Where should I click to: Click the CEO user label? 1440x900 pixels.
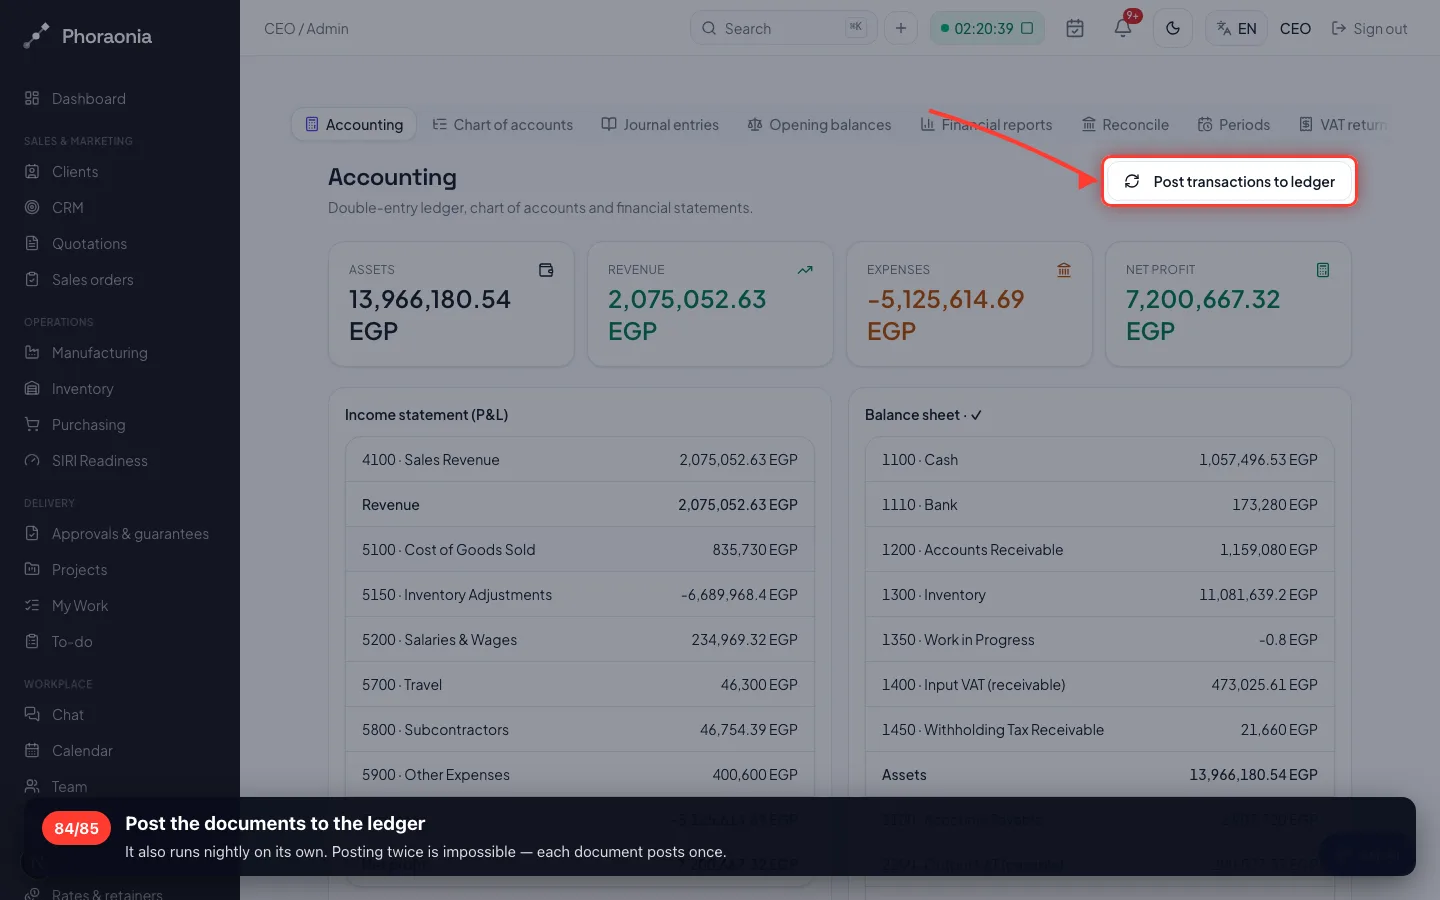(1295, 28)
